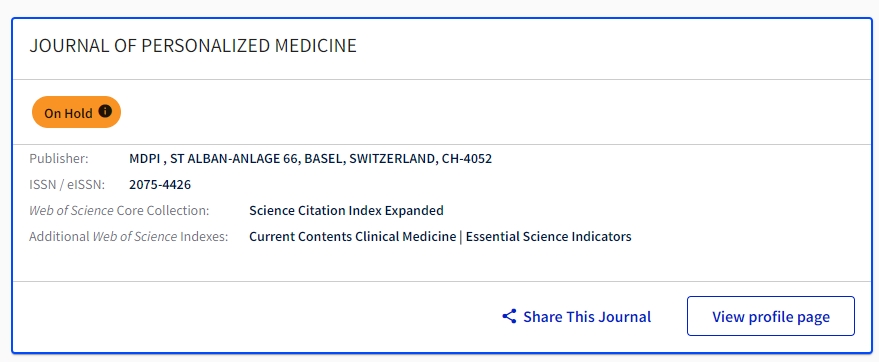Screen dimensions: 879x362
Task: Click the MDPI publisher name
Action: [x=145, y=159]
